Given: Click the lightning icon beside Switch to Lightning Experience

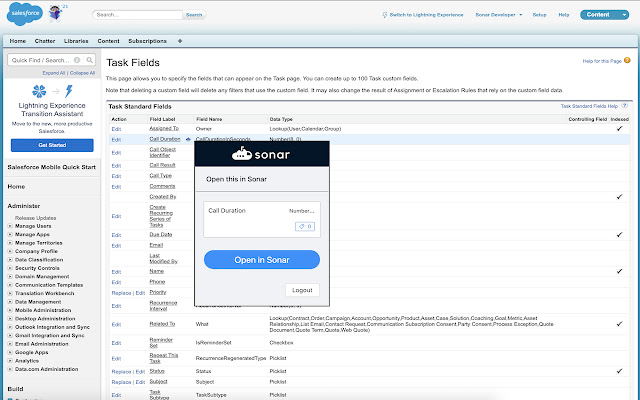Looking at the screenshot, I should 384,15.
